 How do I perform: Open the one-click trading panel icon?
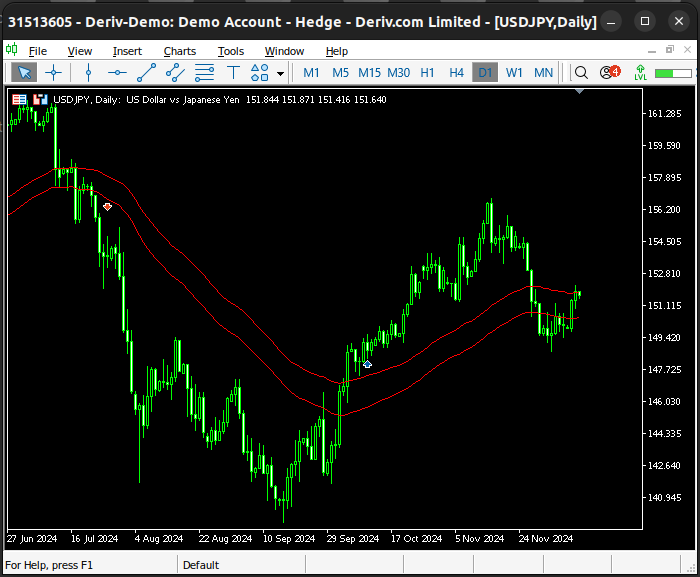point(40,100)
